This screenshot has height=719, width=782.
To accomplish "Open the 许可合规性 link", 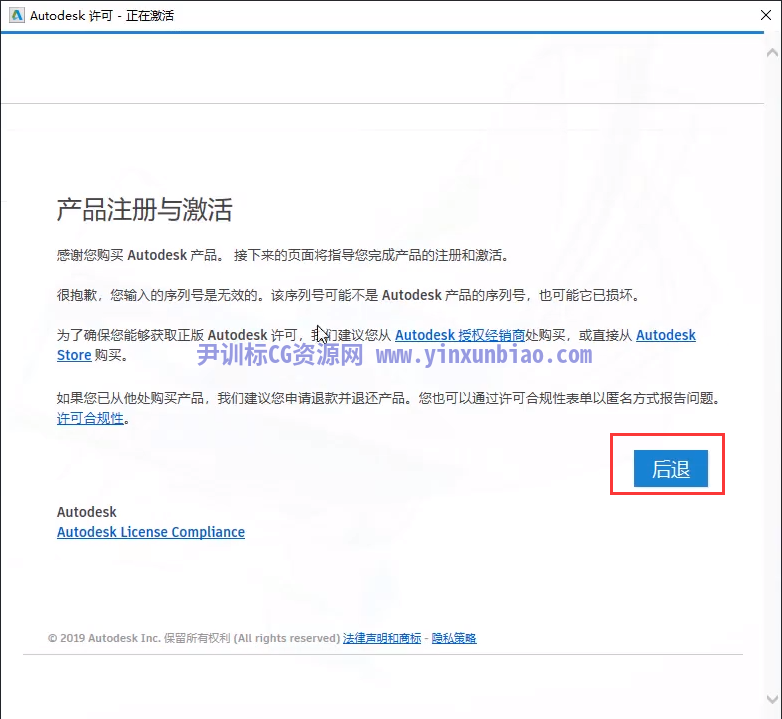I will (x=90, y=418).
